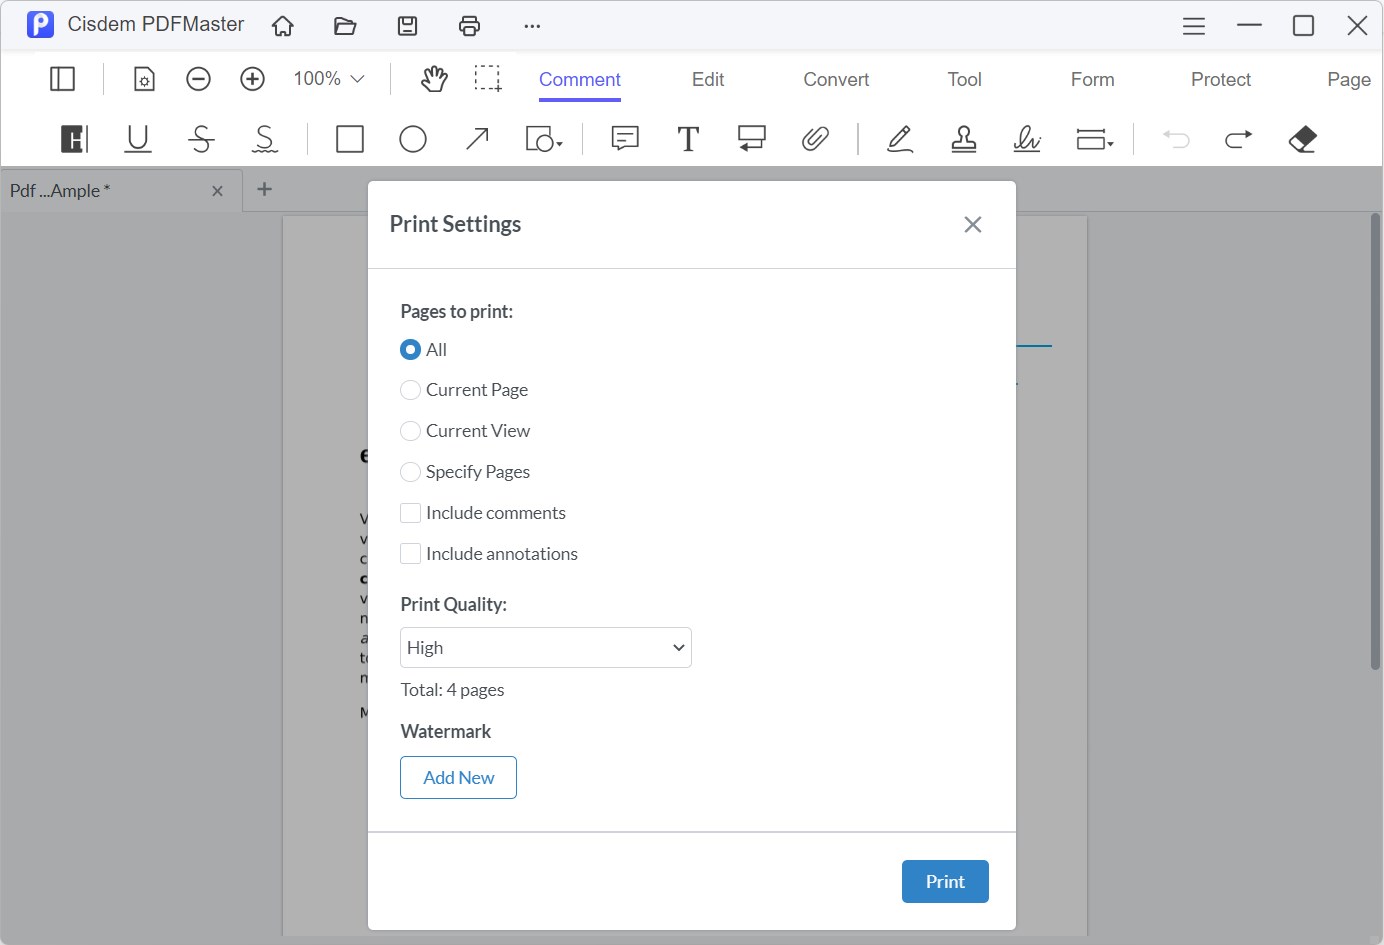Open the Protect tab
The width and height of the screenshot is (1384, 945).
[x=1220, y=79]
